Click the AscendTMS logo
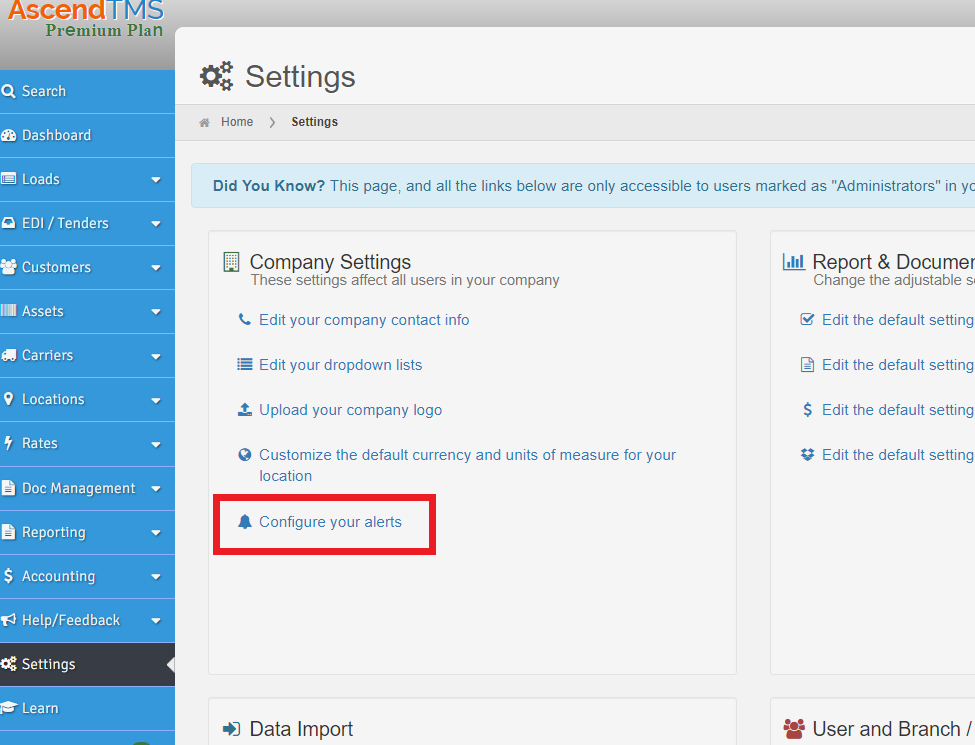The width and height of the screenshot is (975, 745). tap(86, 11)
